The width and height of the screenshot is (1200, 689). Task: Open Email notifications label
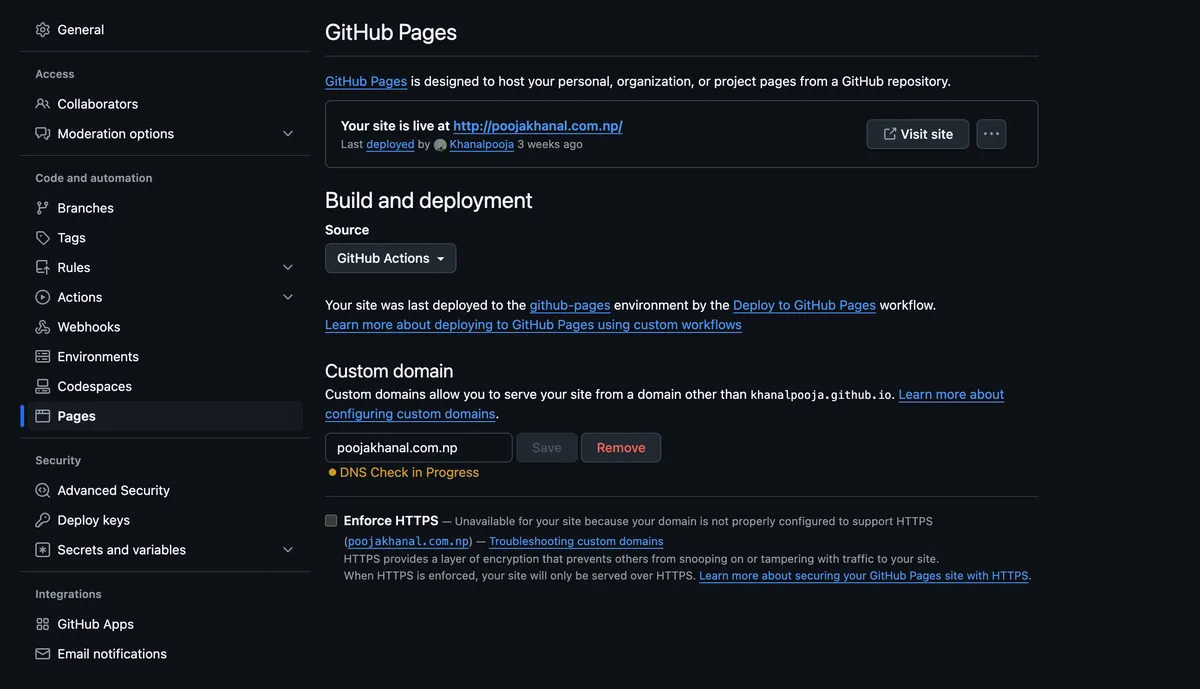point(112,654)
